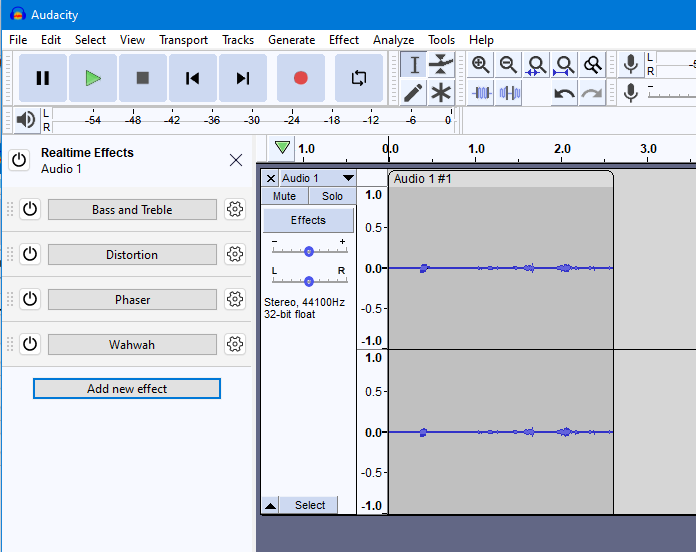This screenshot has height=552, width=696.
Task: Open the Edit menu
Action: pos(51,40)
